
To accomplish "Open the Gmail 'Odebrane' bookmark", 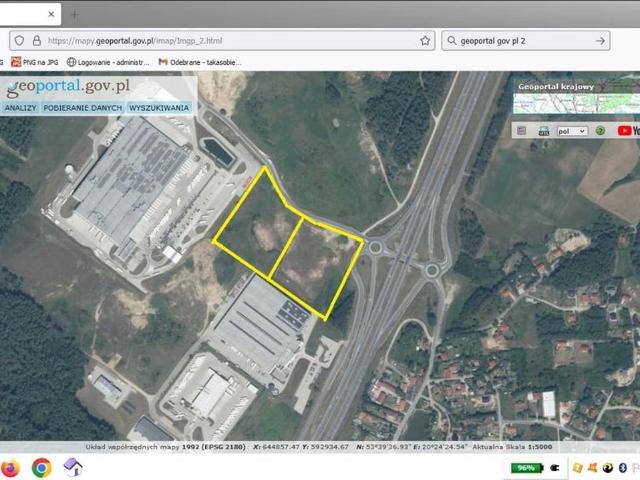I will [x=200, y=62].
